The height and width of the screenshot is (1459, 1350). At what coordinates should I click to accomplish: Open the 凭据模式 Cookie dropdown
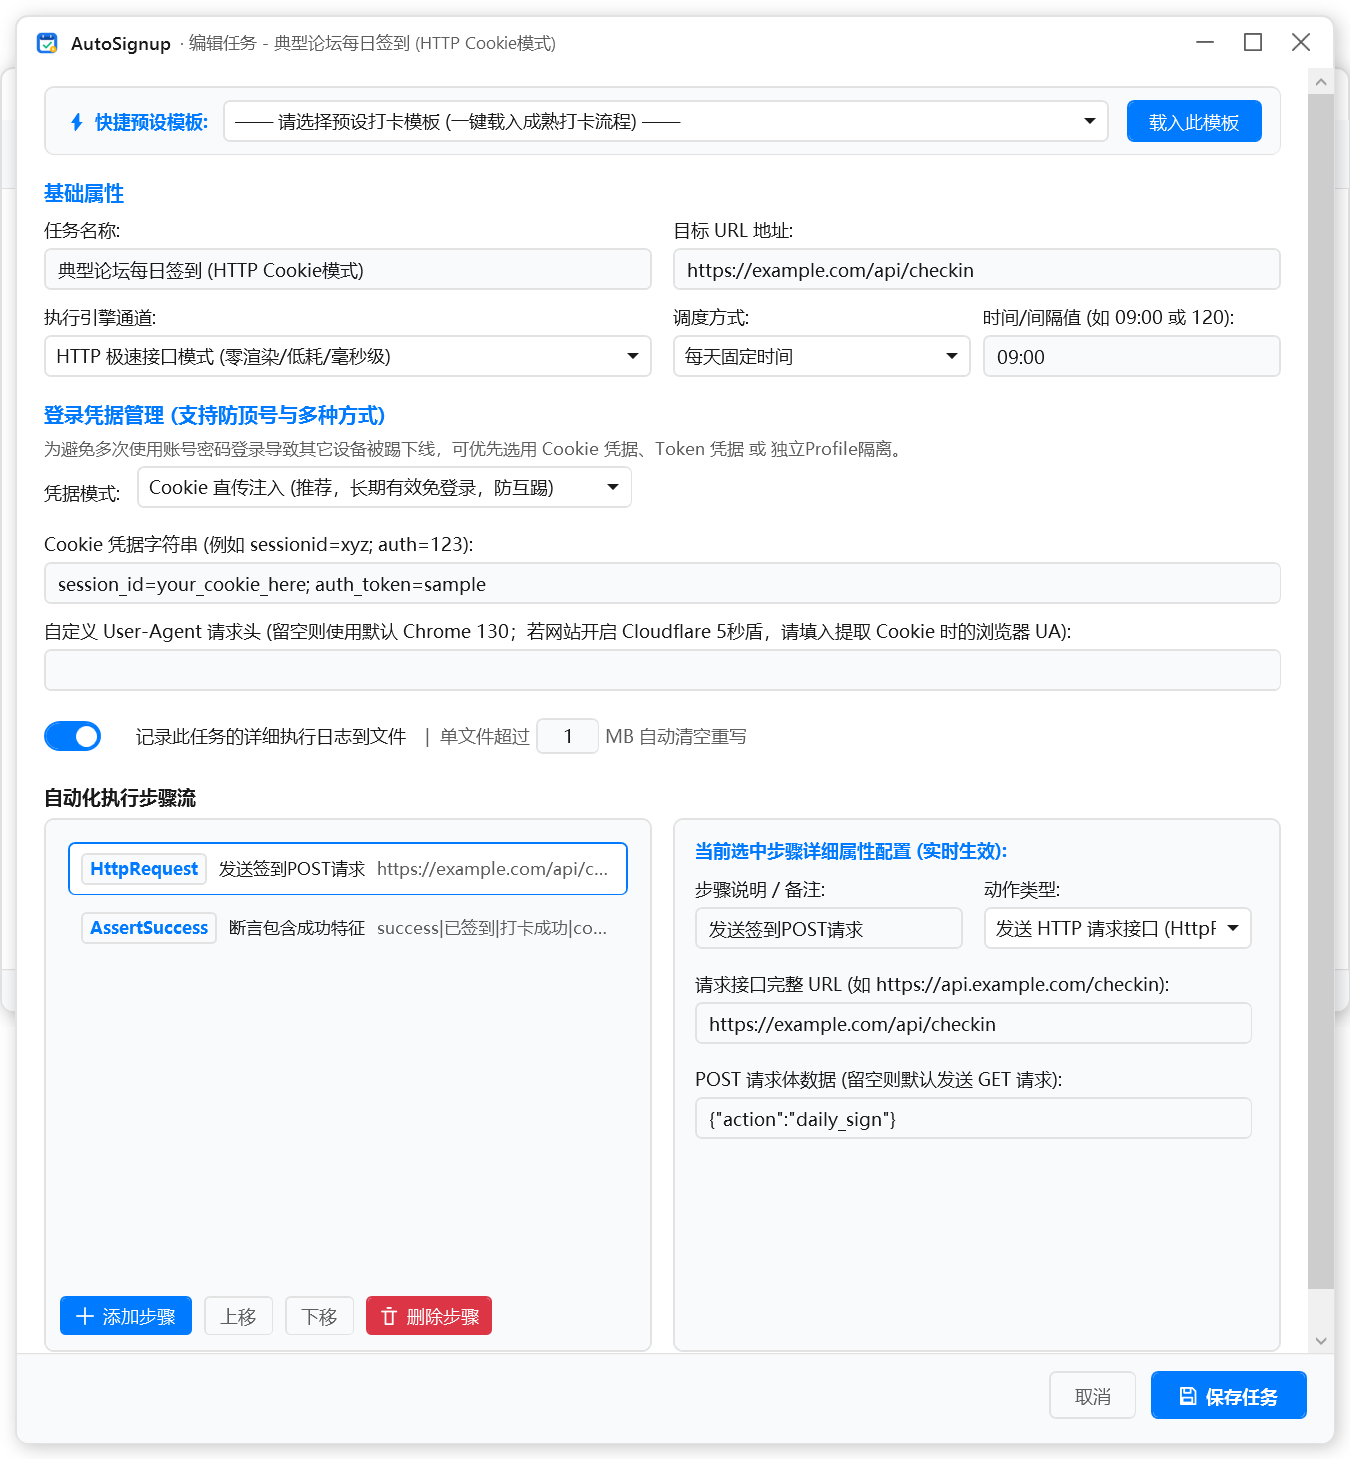click(x=385, y=487)
